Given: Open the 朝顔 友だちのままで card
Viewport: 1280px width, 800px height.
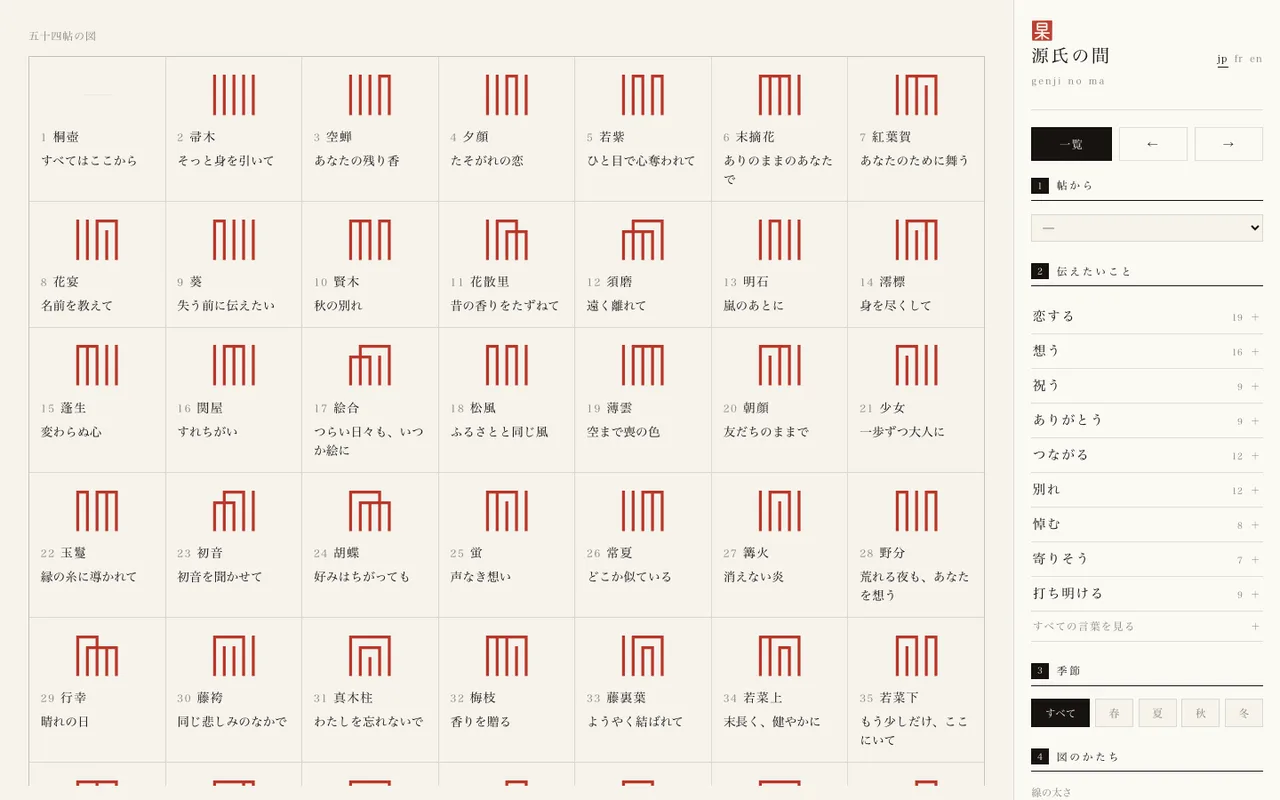Looking at the screenshot, I should [779, 400].
